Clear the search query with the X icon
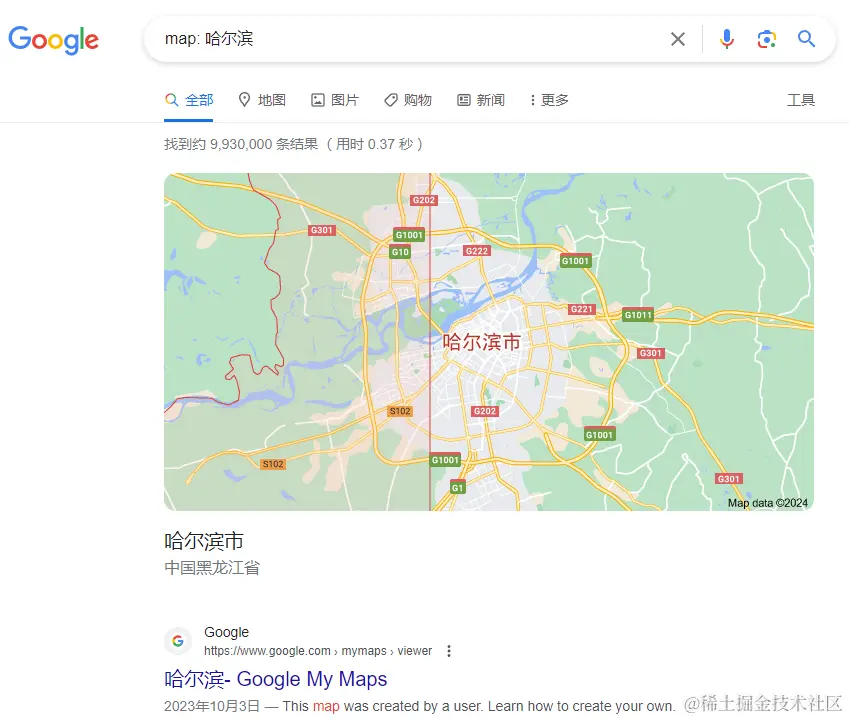This screenshot has width=849, height=720. click(x=678, y=39)
